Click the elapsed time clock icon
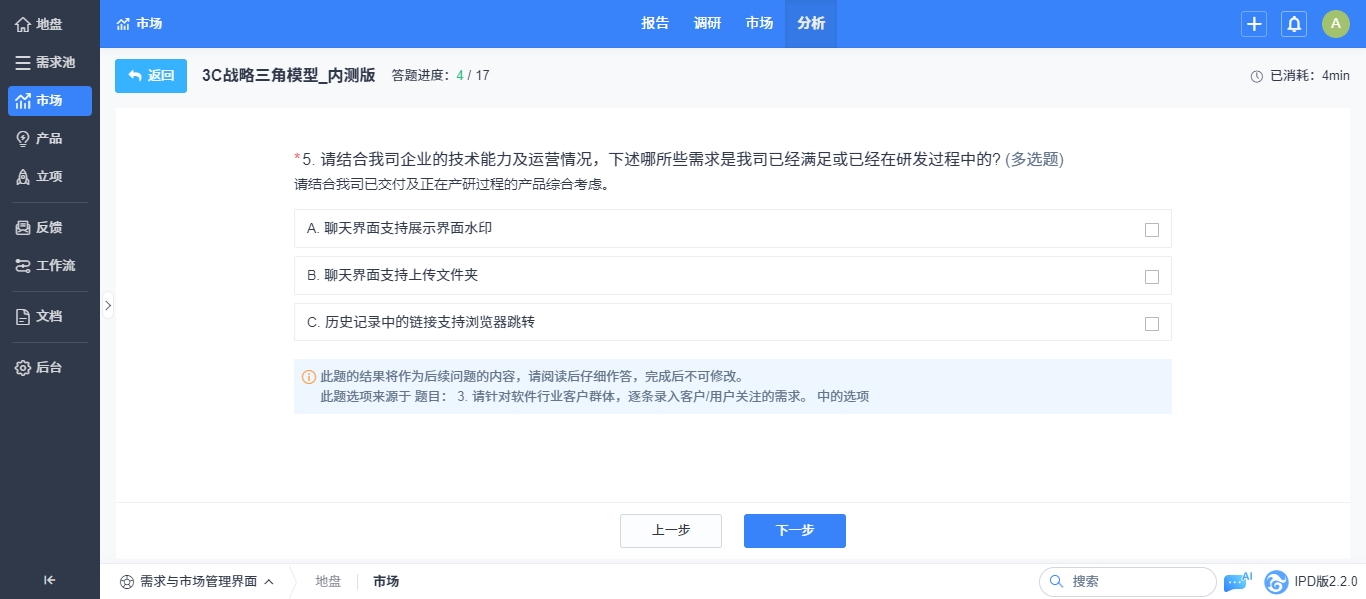 click(x=1257, y=76)
